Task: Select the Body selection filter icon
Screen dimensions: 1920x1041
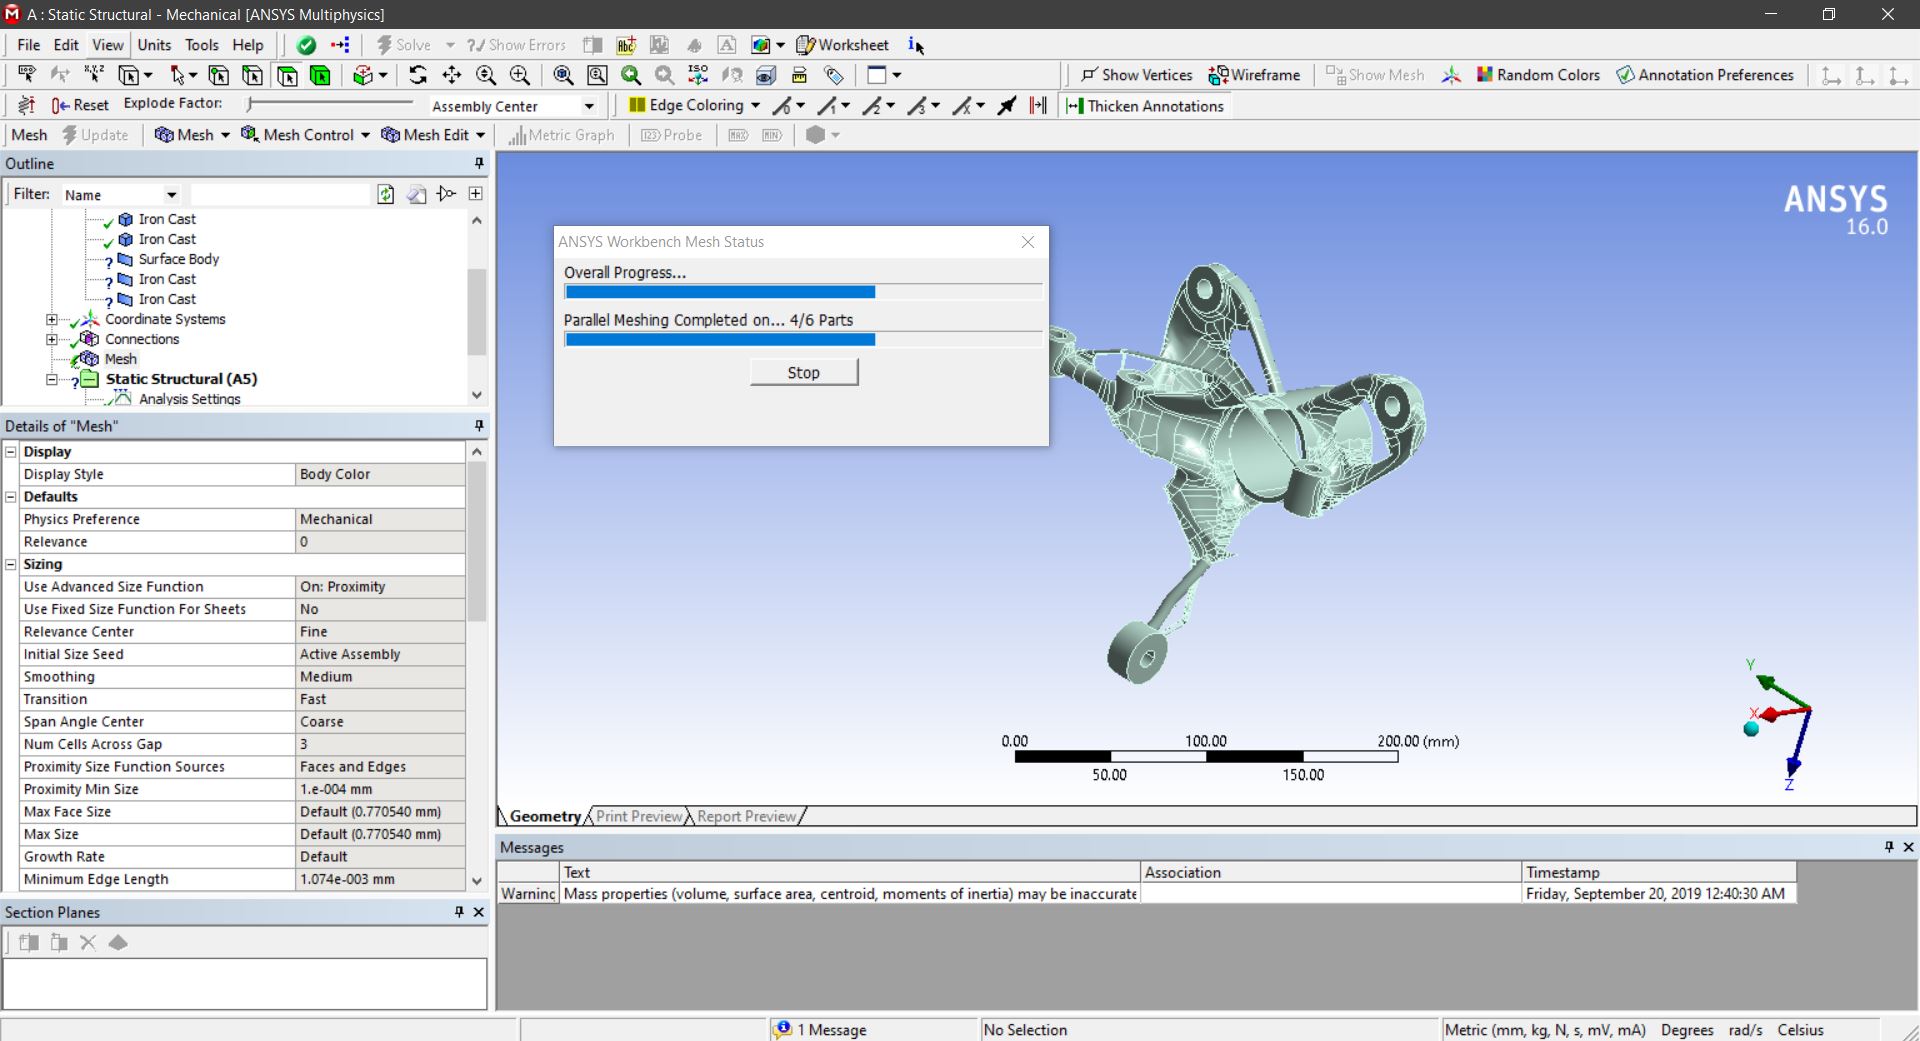Action: click(320, 75)
